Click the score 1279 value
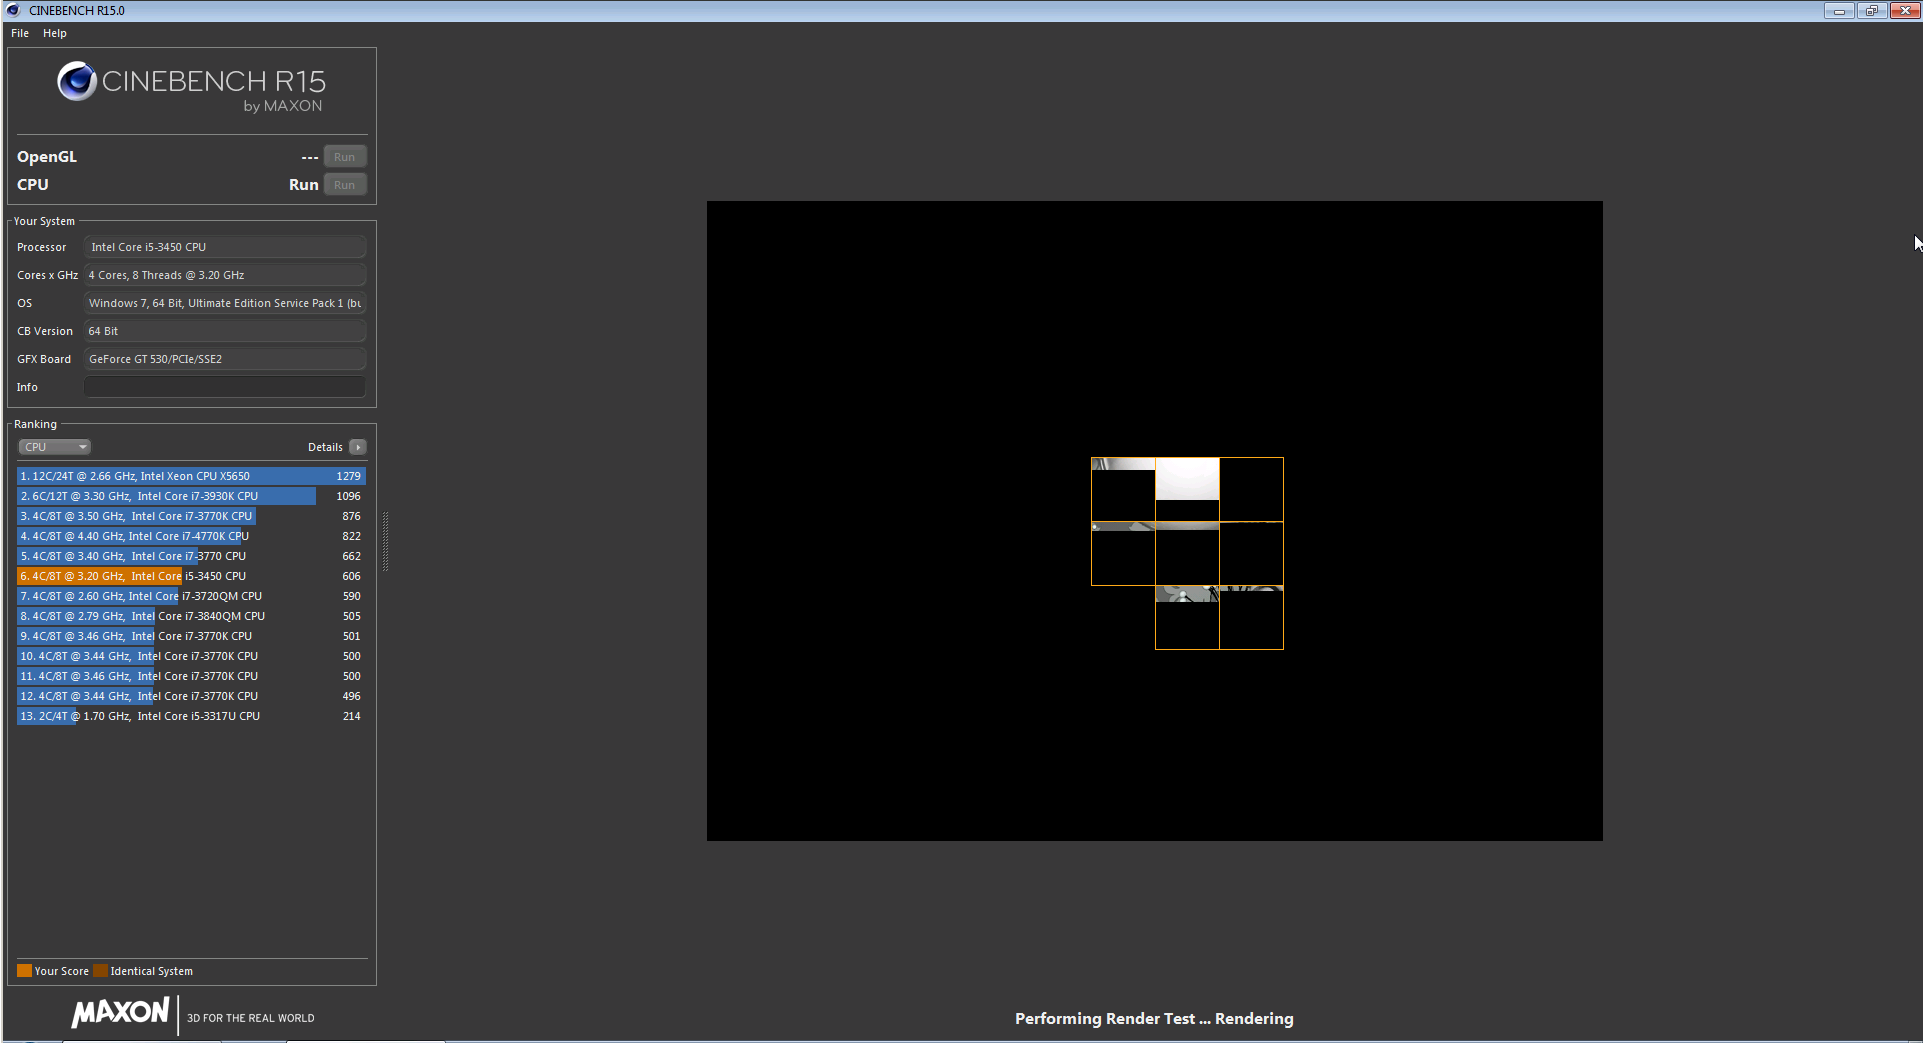The width and height of the screenshot is (1923, 1043). point(348,476)
